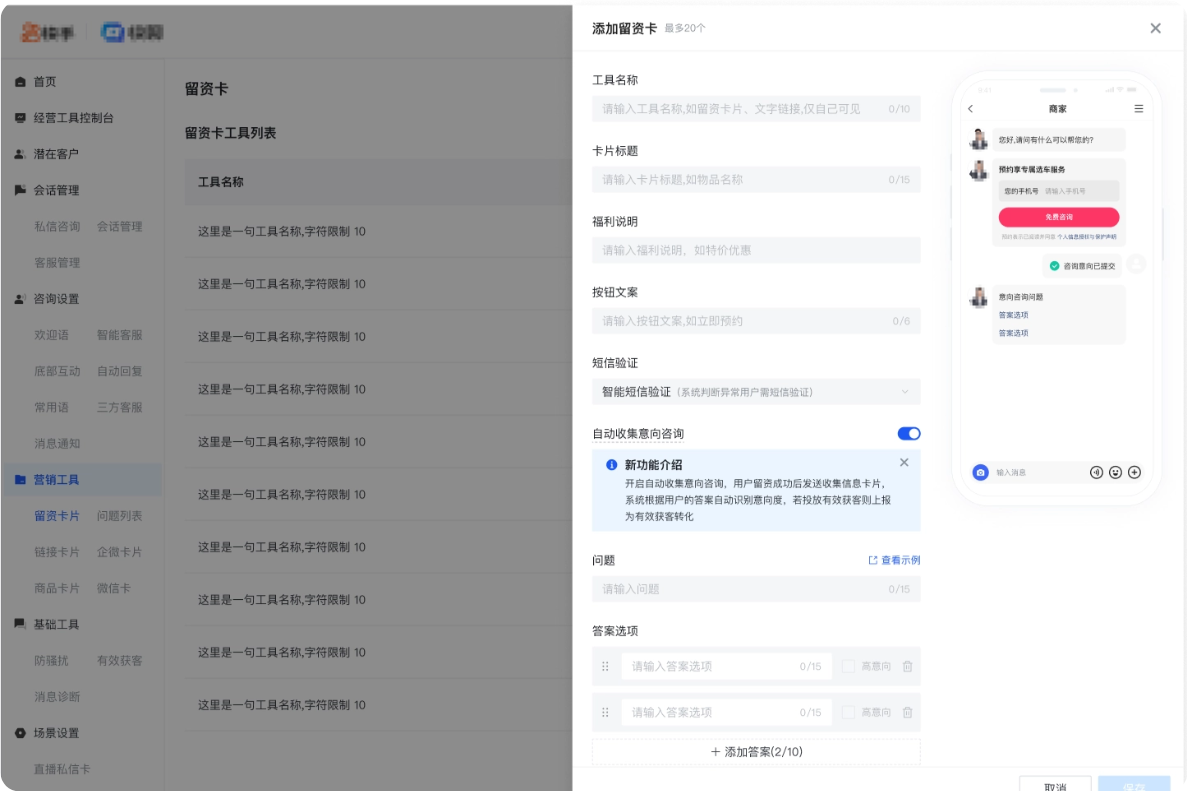Open the hamburger menu in the phone preview header
Screen dimensions: 1187x791
pyautogui.click(x=1138, y=108)
